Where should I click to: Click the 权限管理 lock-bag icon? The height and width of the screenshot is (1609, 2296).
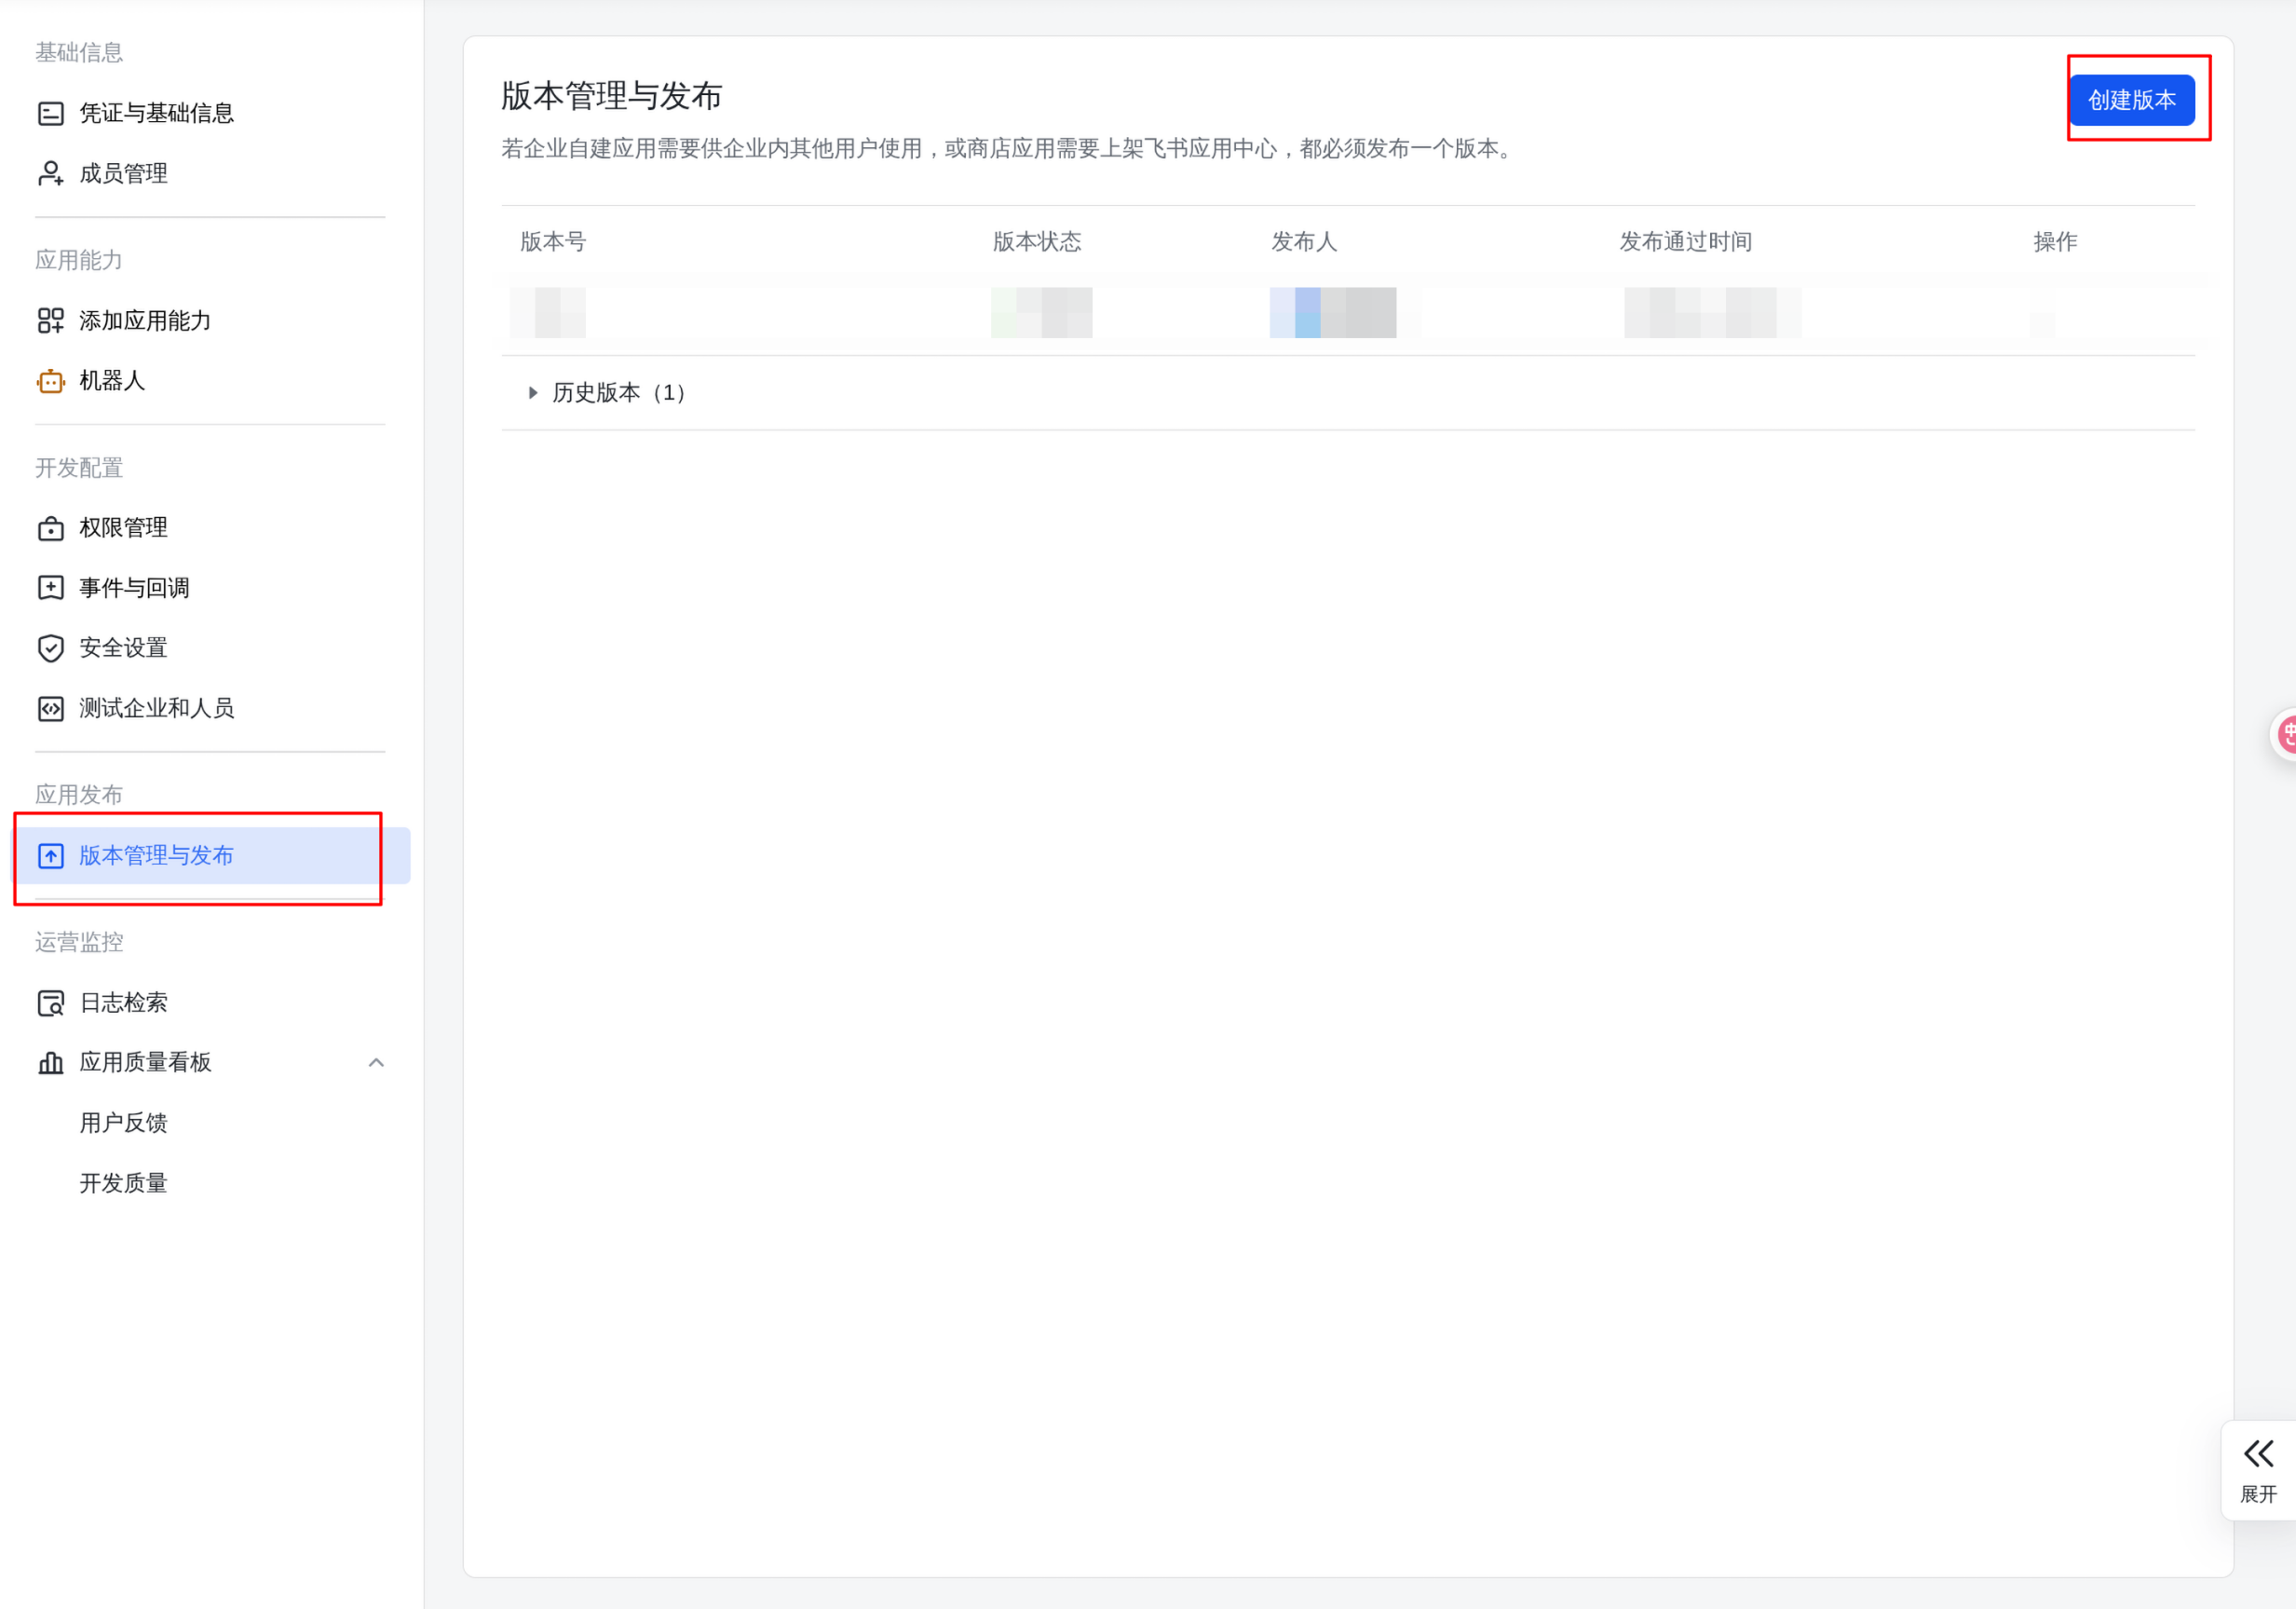(51, 529)
